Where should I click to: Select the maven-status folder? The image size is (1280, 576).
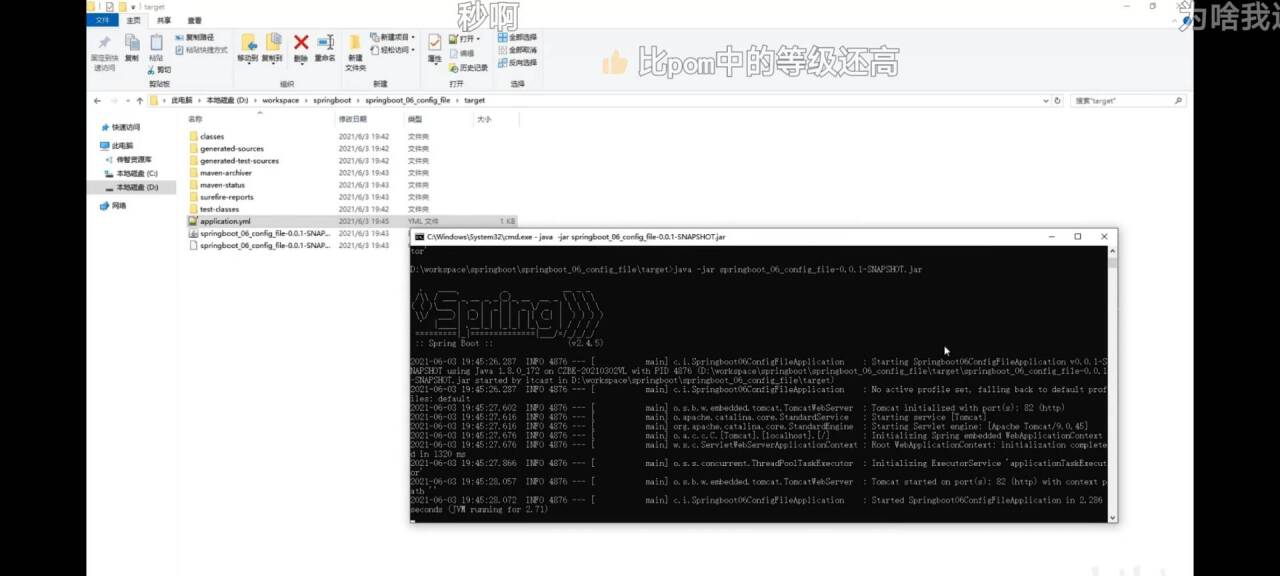click(222, 185)
